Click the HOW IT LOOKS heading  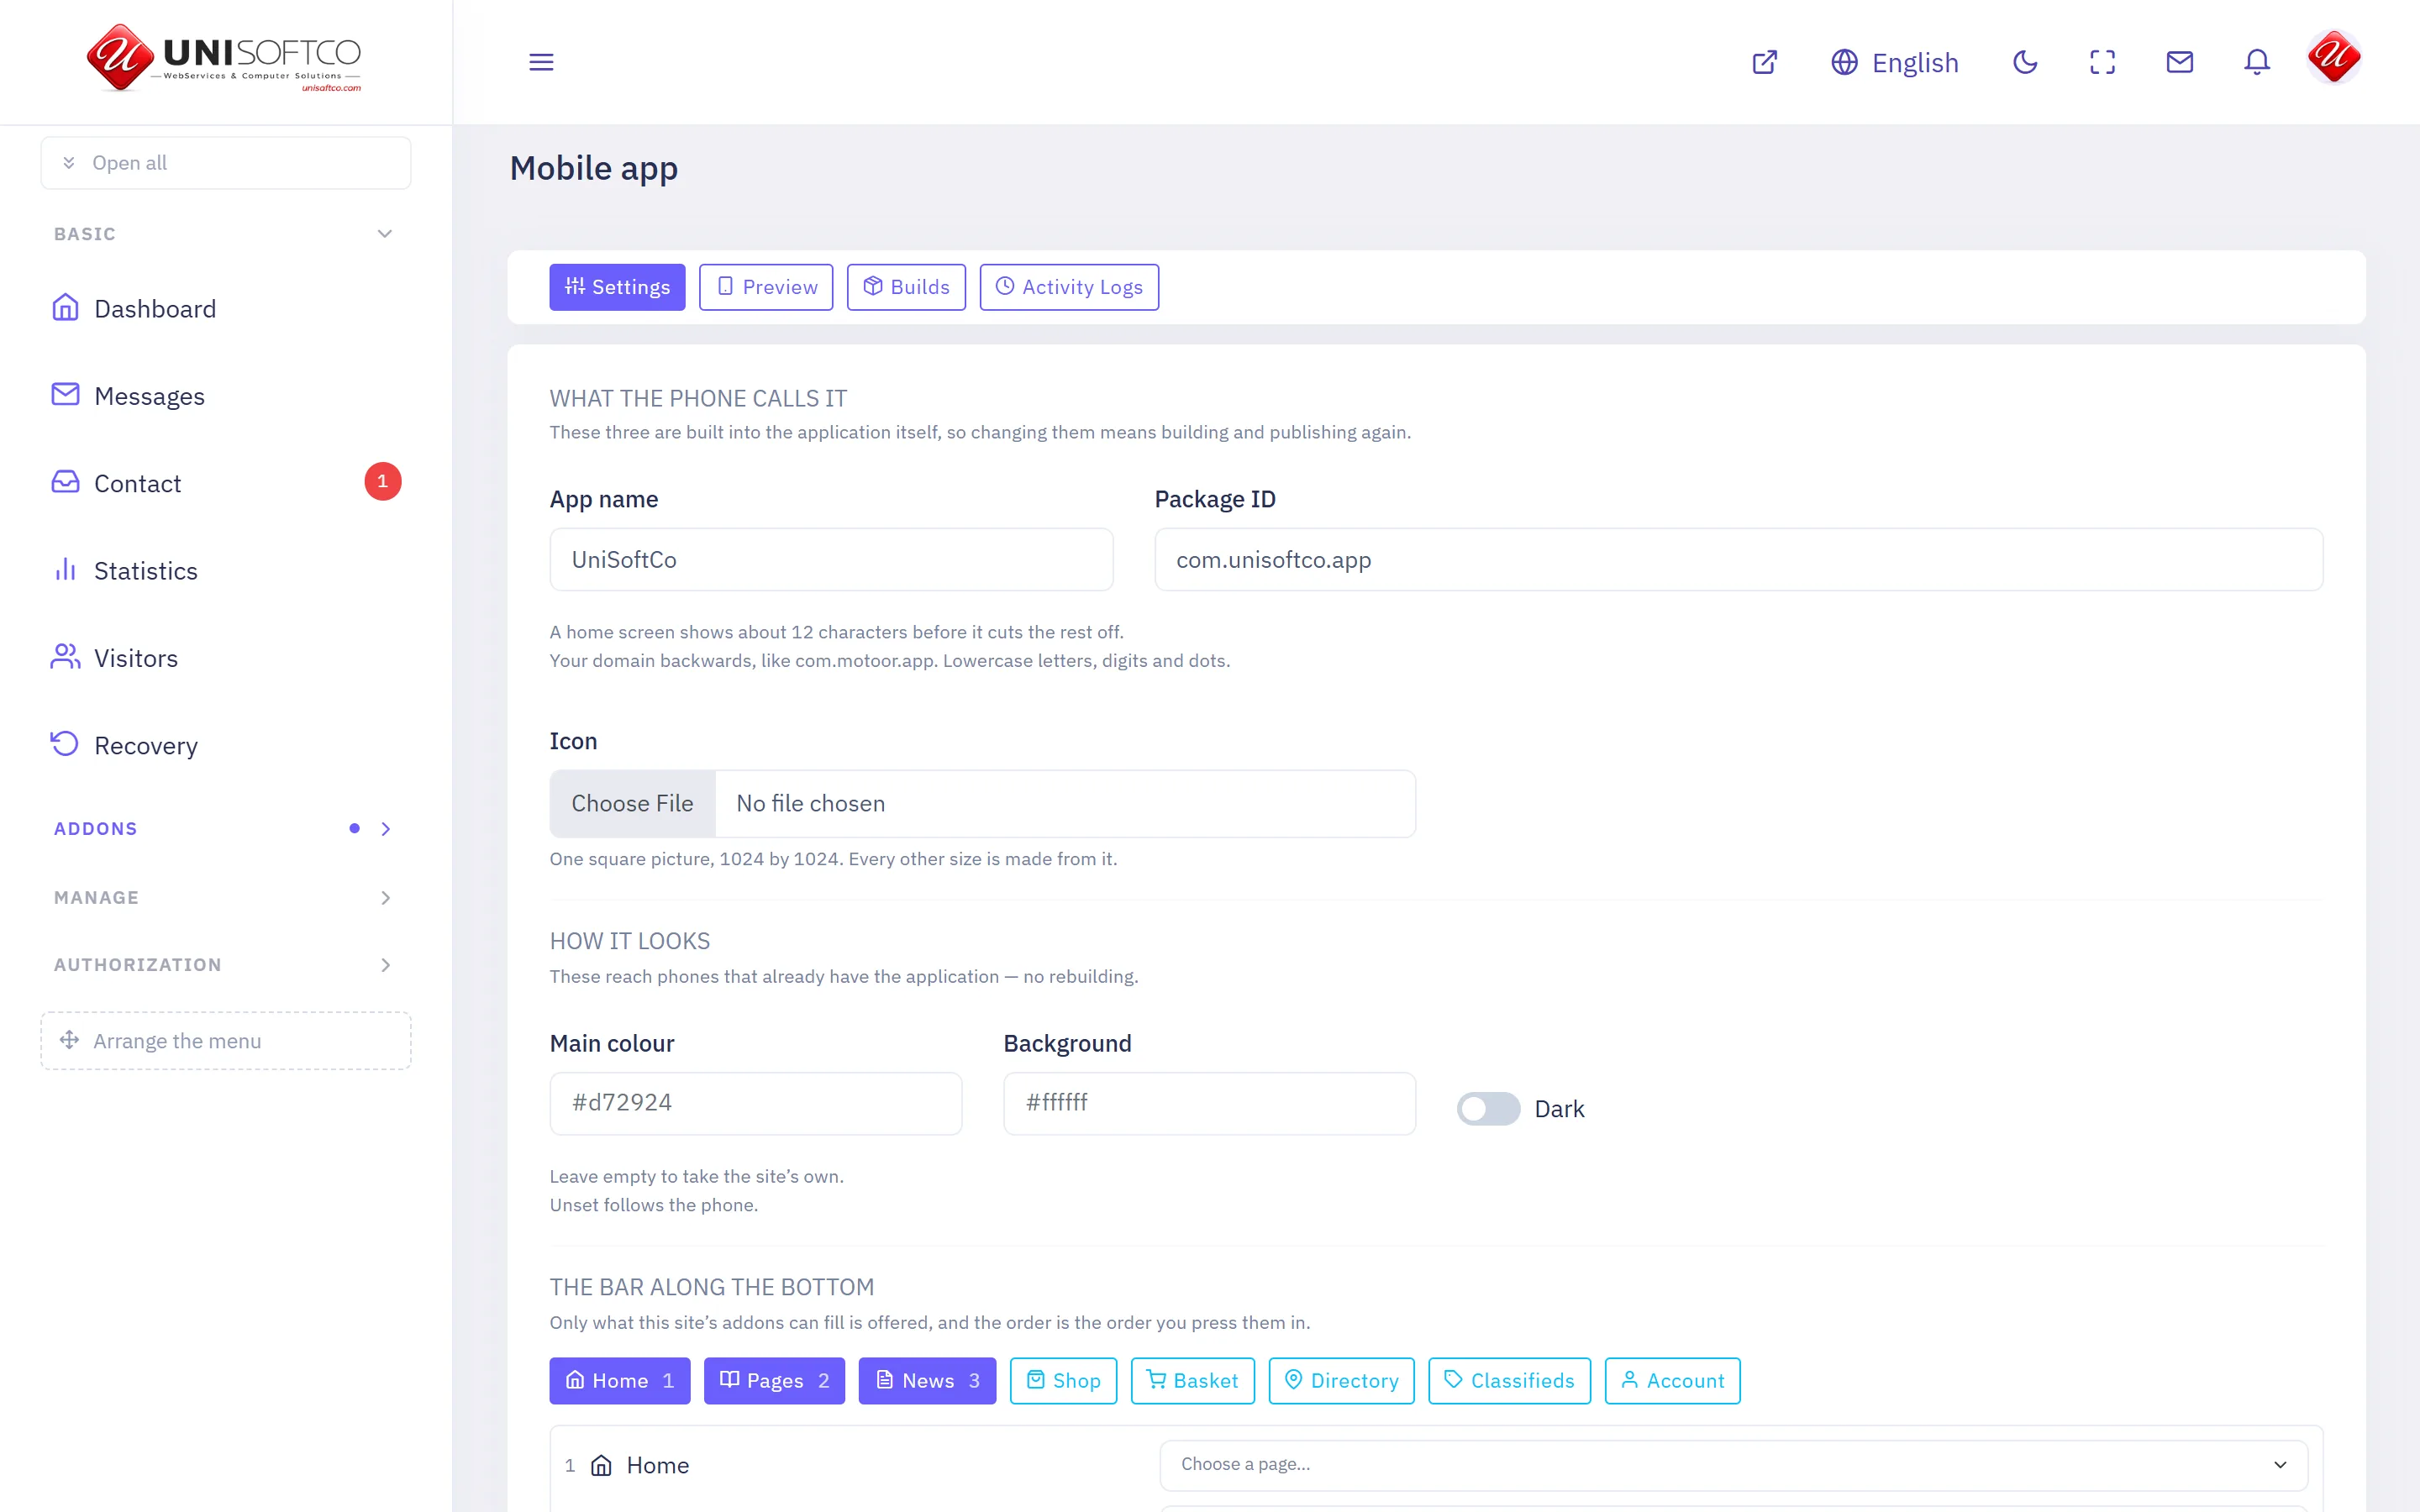click(630, 941)
